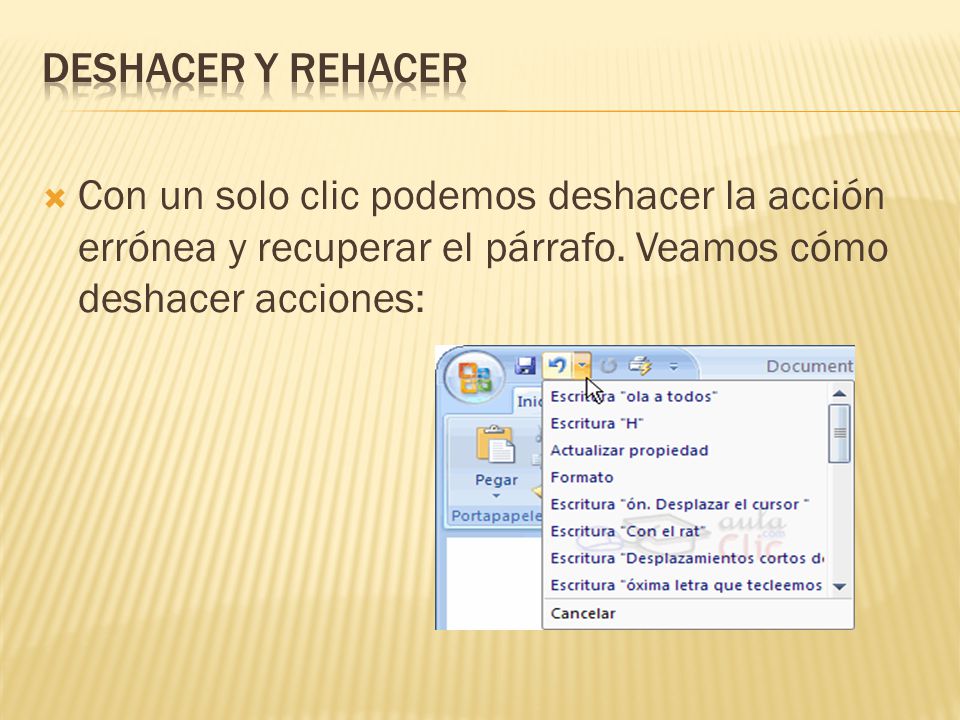Click the round Office button

coord(474,377)
